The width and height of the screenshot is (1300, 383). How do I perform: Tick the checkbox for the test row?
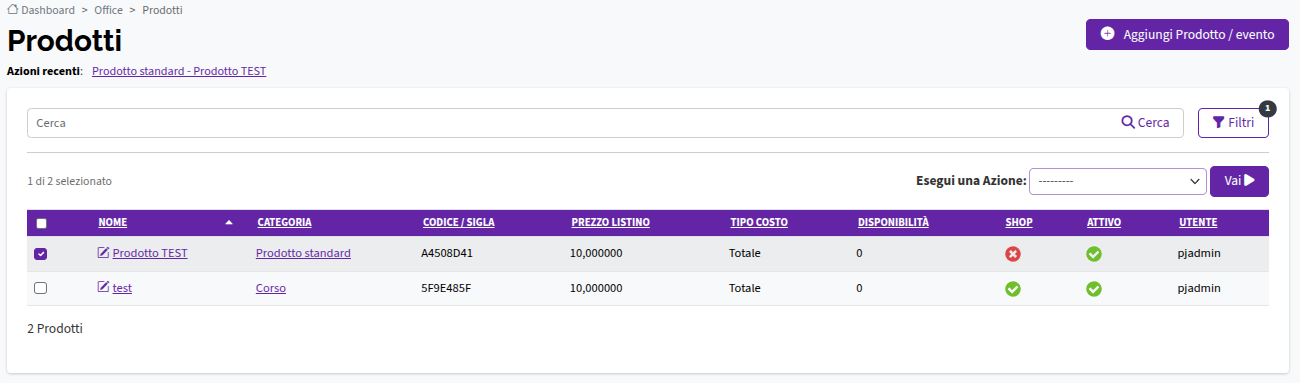pos(41,288)
